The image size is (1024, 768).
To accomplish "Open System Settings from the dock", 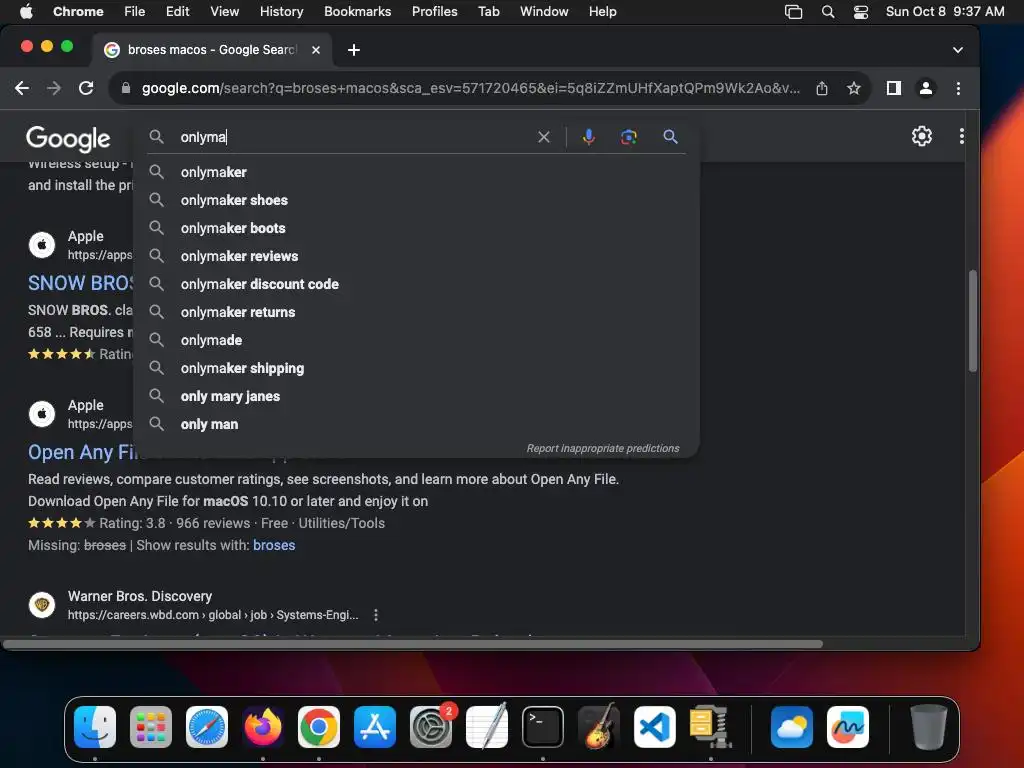I will tap(431, 727).
